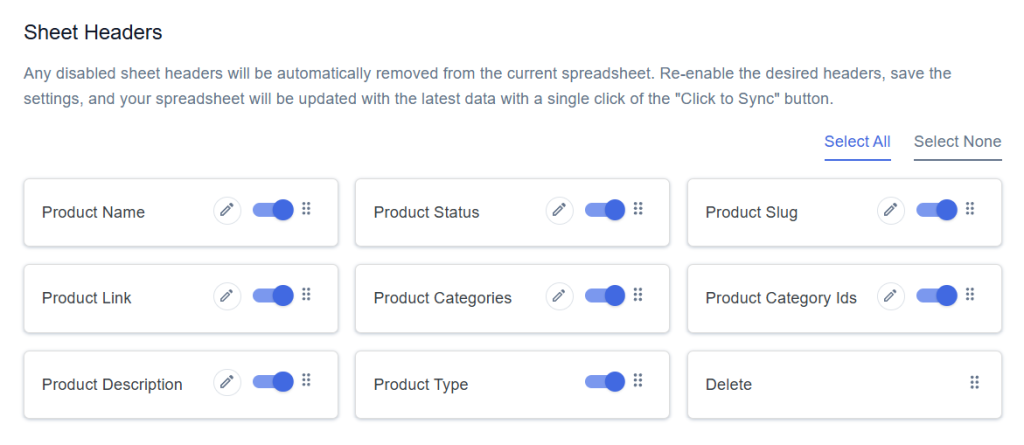
Task: Click the pencil icon for Product Description
Action: pos(227,382)
